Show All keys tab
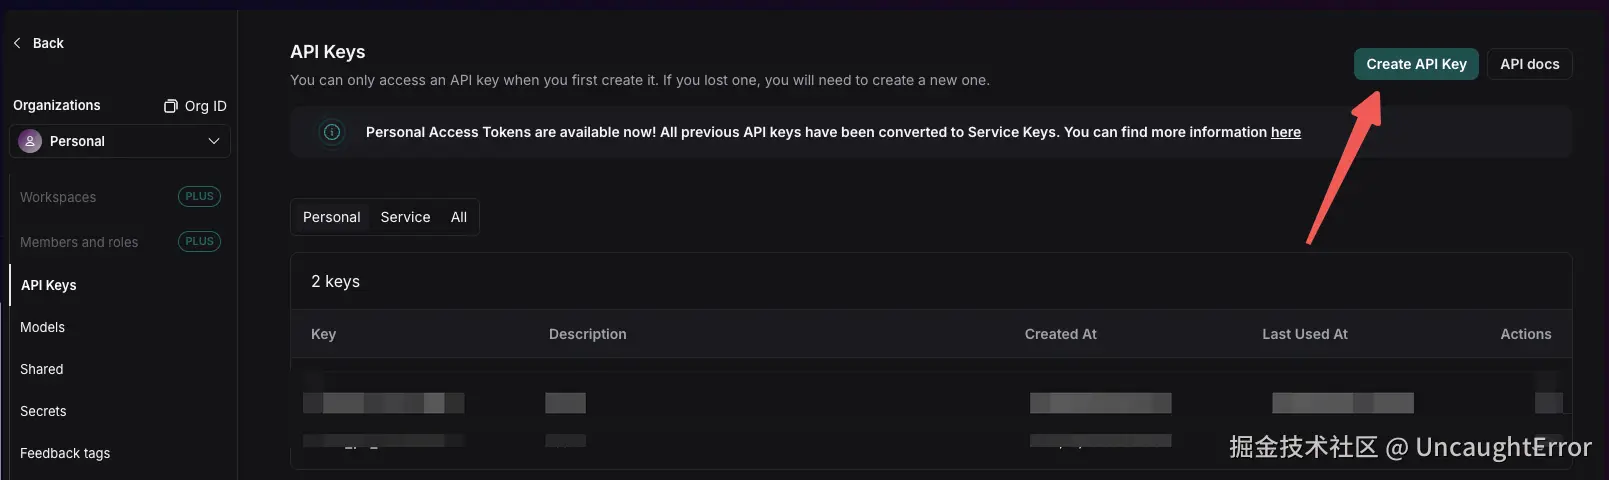This screenshot has width=1609, height=480. pyautogui.click(x=459, y=217)
